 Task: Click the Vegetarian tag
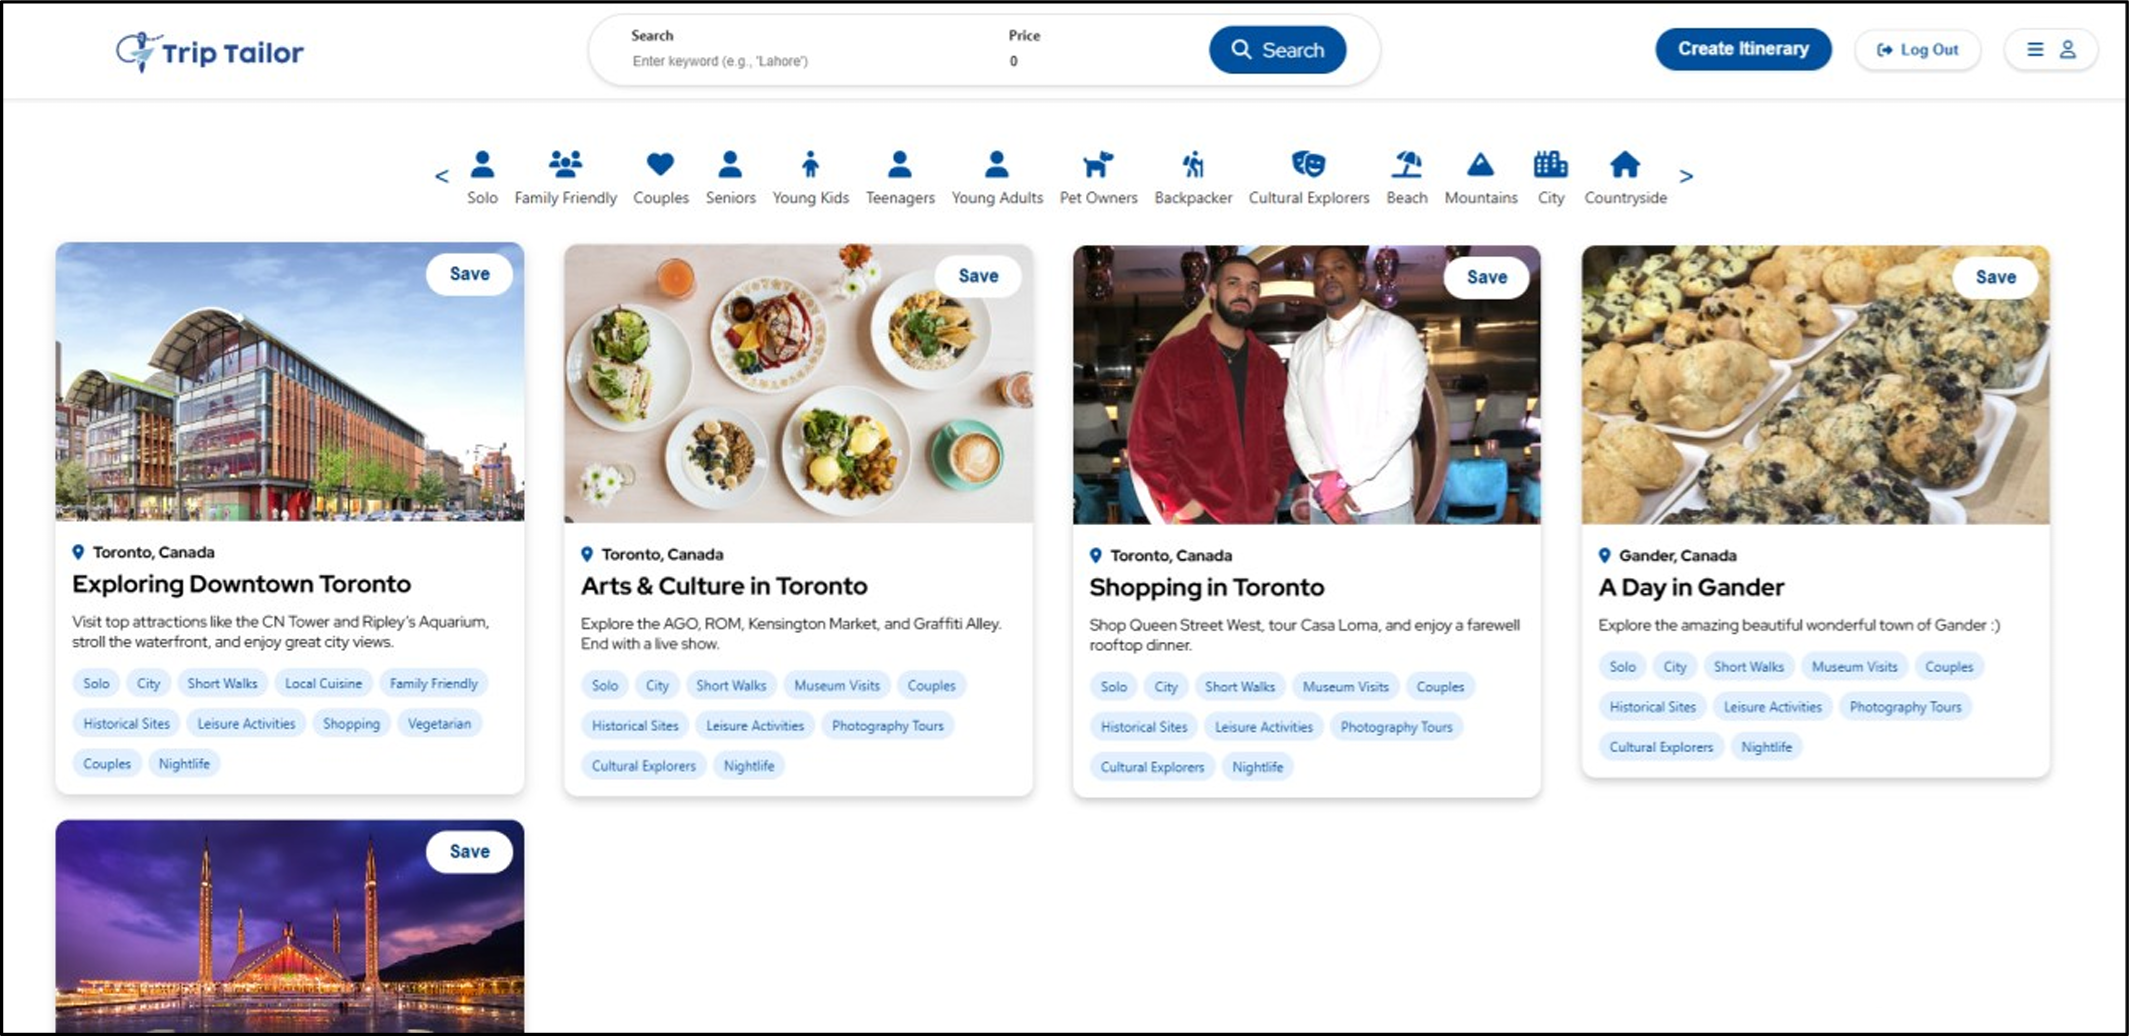[x=439, y=724]
